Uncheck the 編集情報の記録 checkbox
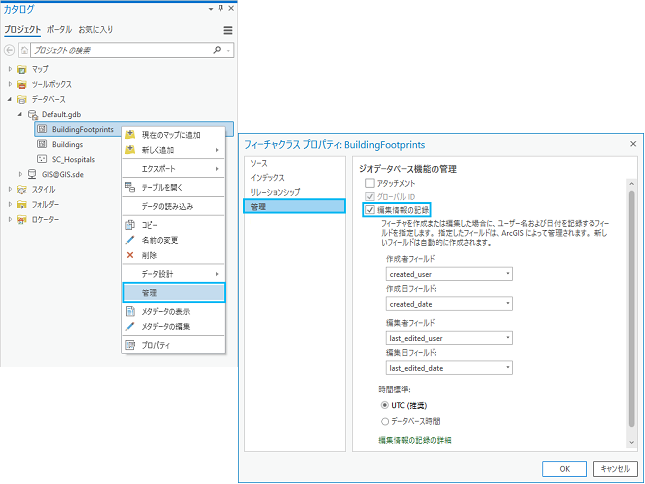 click(x=370, y=210)
